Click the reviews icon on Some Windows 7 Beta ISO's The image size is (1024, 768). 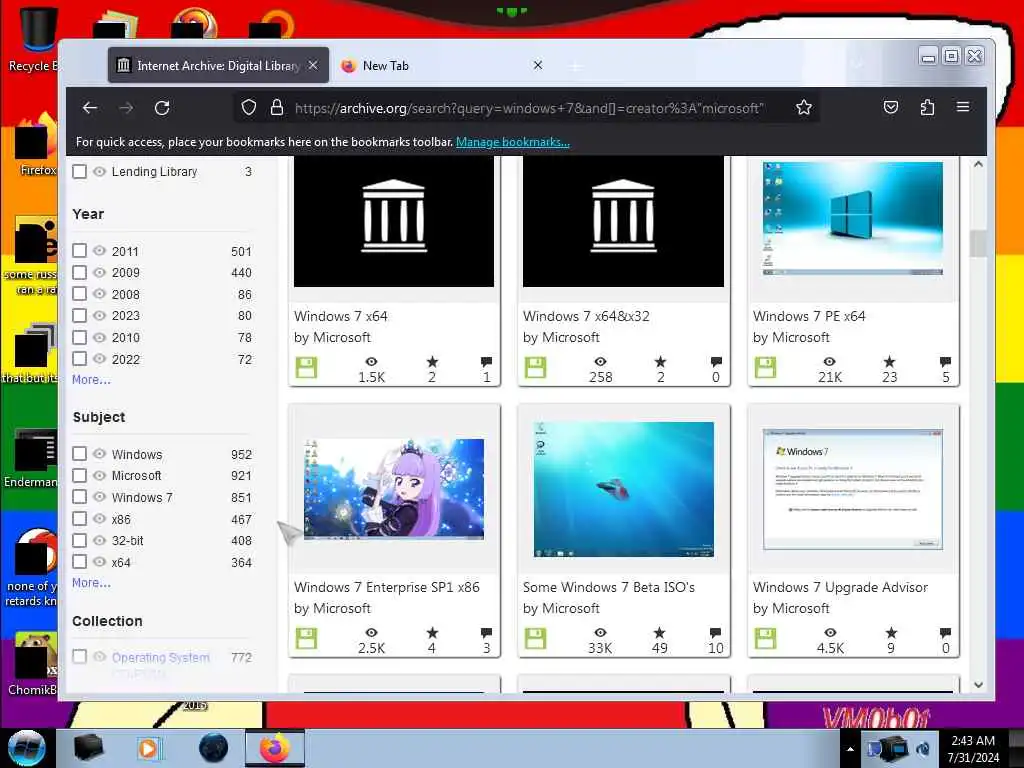pos(716,632)
